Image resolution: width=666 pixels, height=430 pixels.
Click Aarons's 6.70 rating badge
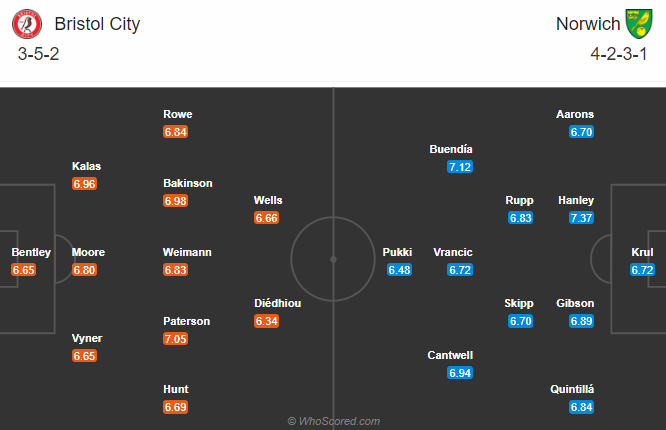582,132
